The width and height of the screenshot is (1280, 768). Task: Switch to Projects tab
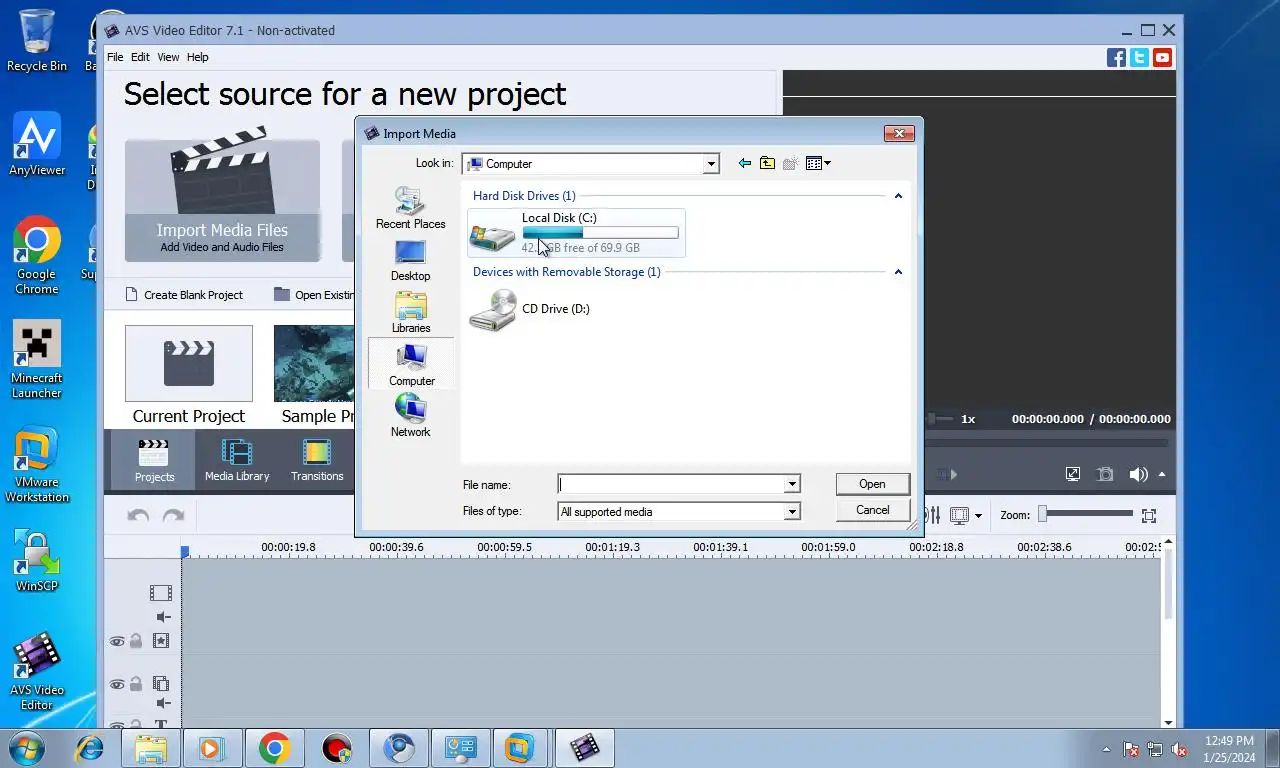tap(154, 461)
